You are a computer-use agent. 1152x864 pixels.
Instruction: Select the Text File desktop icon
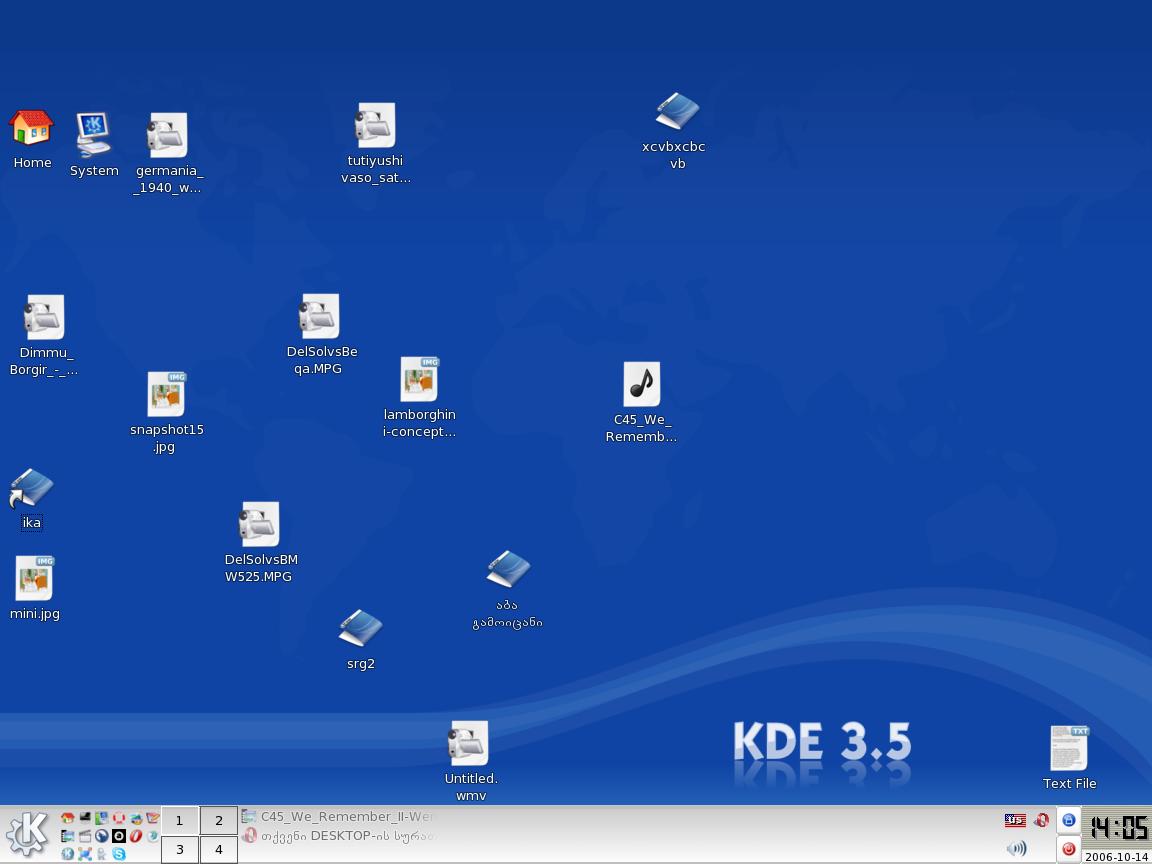1069,749
